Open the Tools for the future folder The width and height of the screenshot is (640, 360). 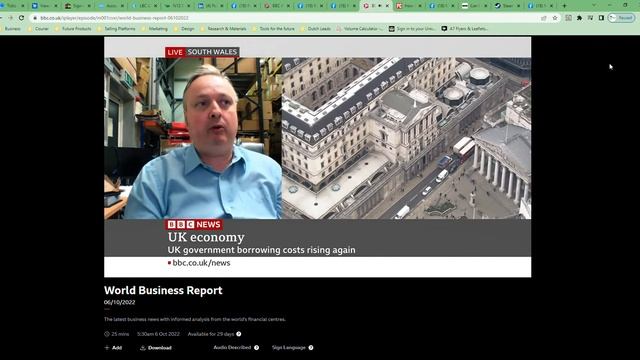[x=273, y=29]
